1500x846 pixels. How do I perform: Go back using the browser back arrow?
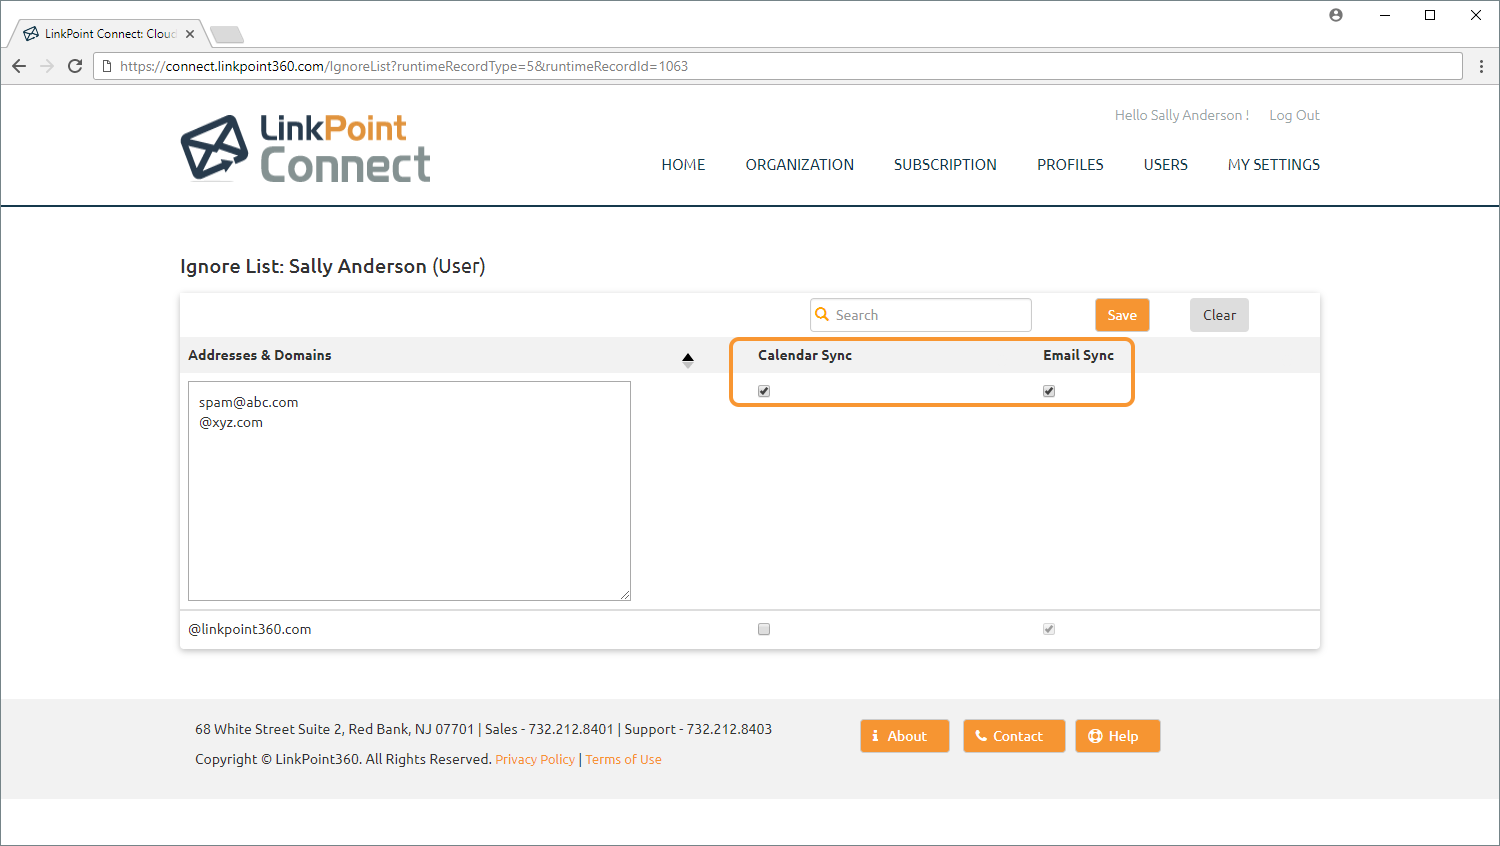click(x=19, y=66)
